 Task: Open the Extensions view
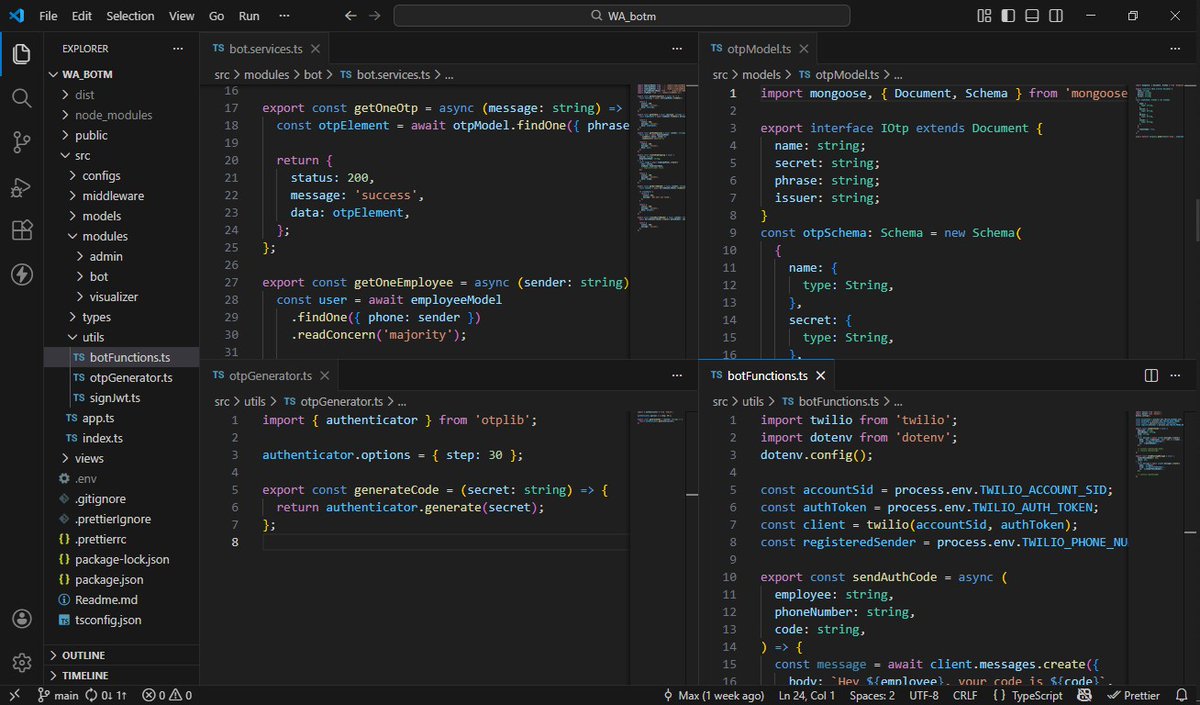point(21,230)
